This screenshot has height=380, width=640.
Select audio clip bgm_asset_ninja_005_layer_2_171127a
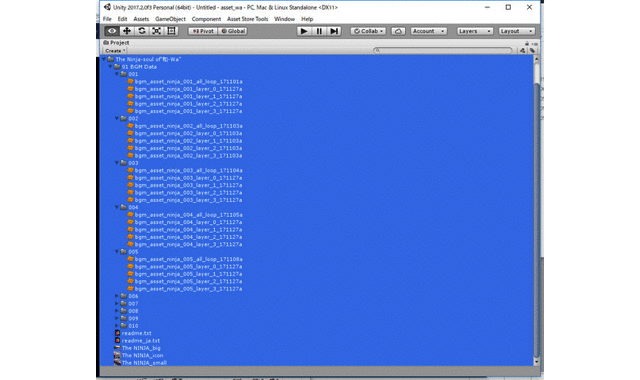(188, 282)
